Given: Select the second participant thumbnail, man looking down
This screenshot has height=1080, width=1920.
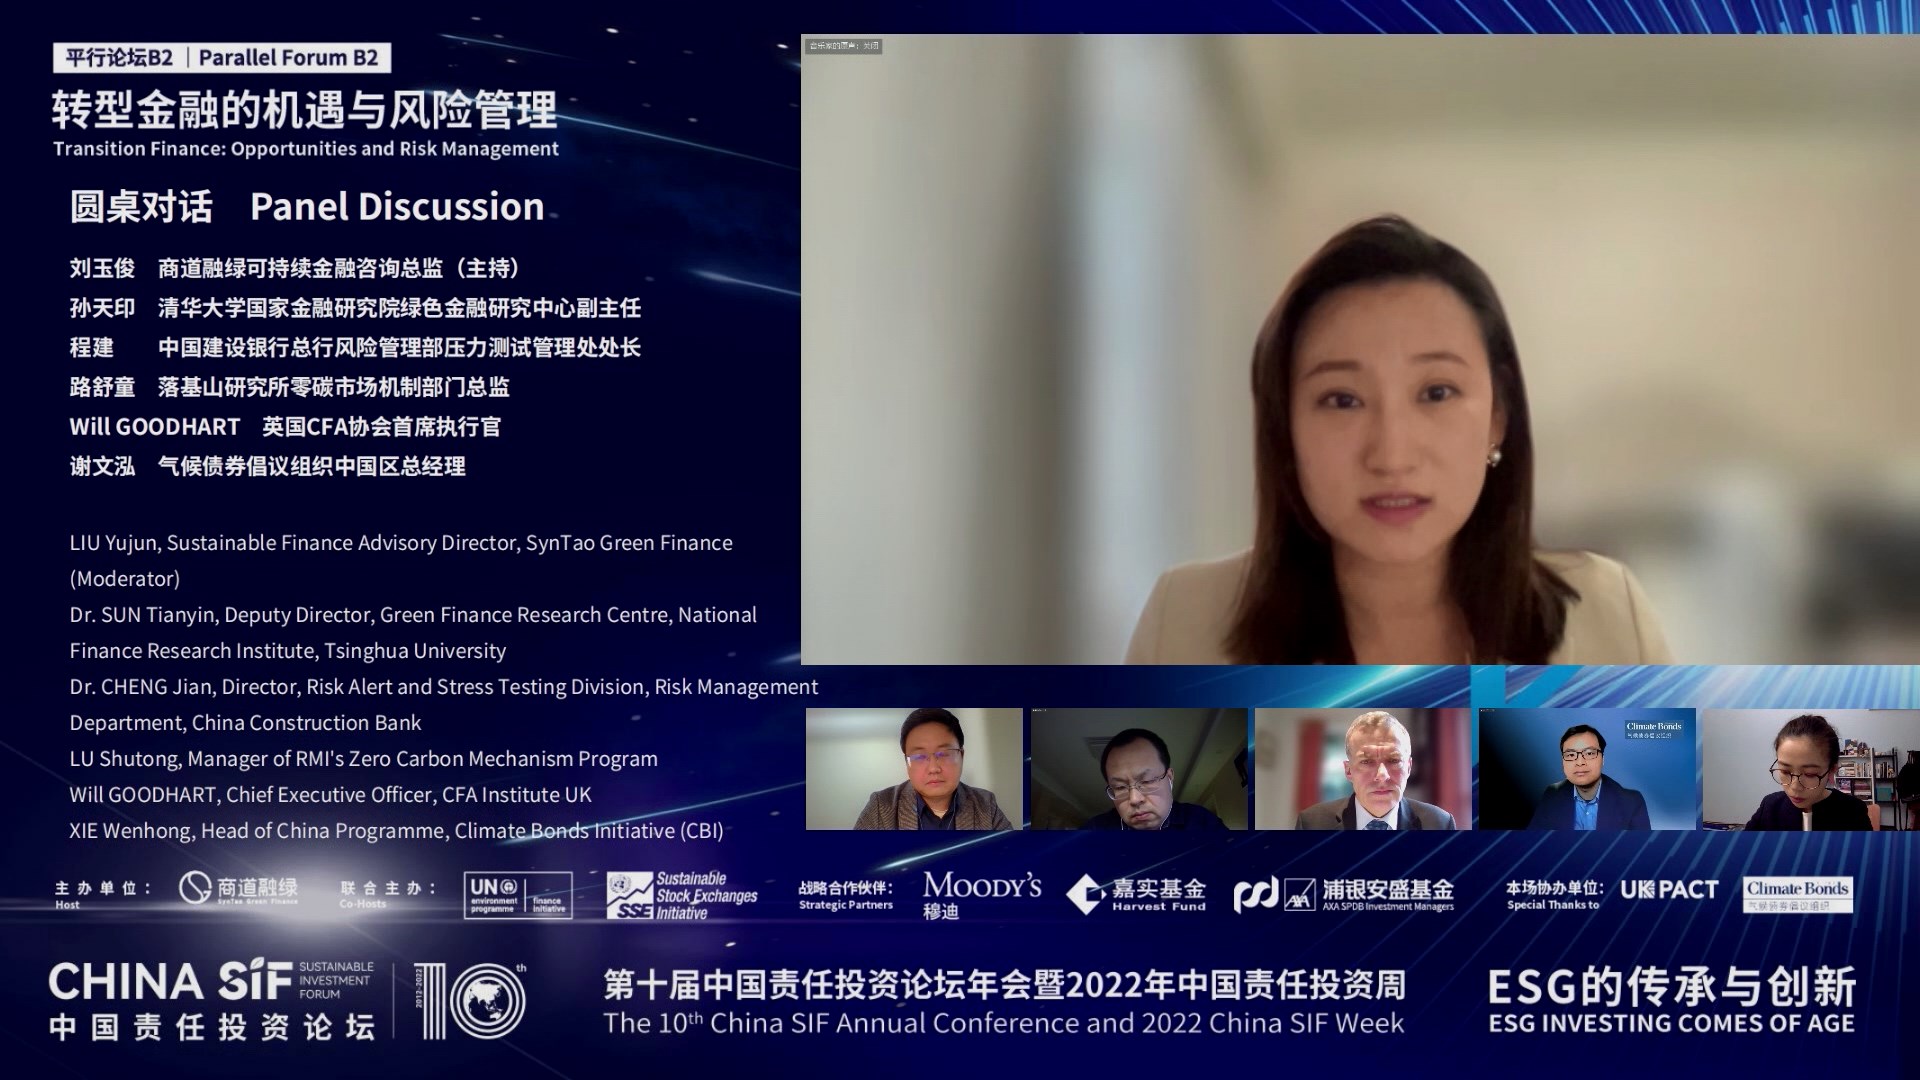Looking at the screenshot, I should click(x=1139, y=769).
